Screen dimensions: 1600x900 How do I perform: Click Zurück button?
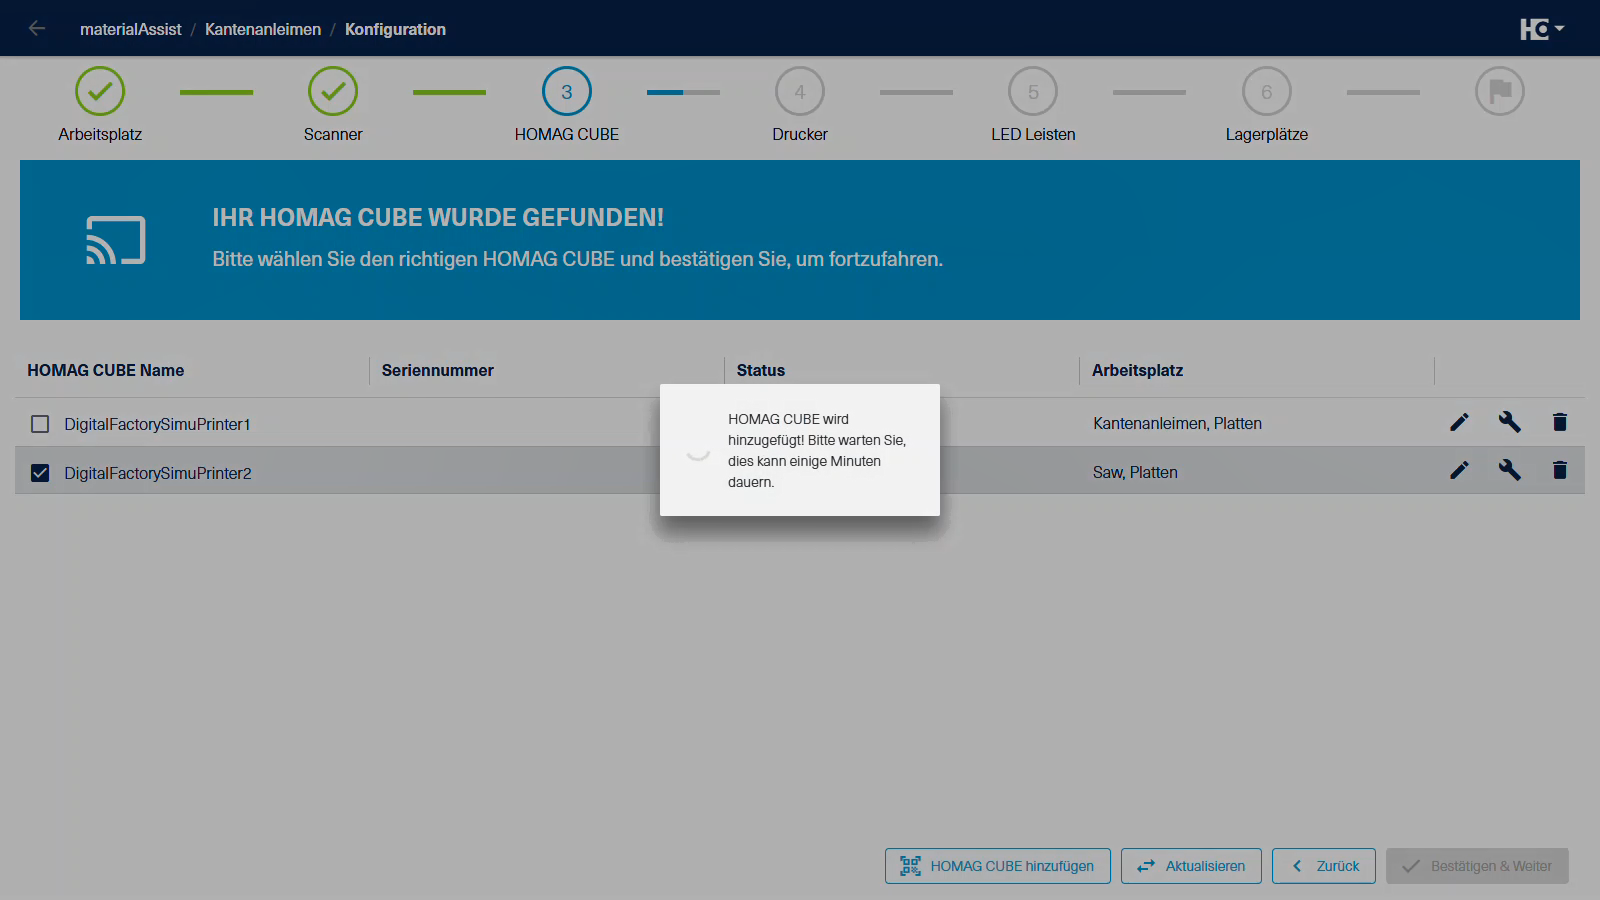click(1324, 866)
